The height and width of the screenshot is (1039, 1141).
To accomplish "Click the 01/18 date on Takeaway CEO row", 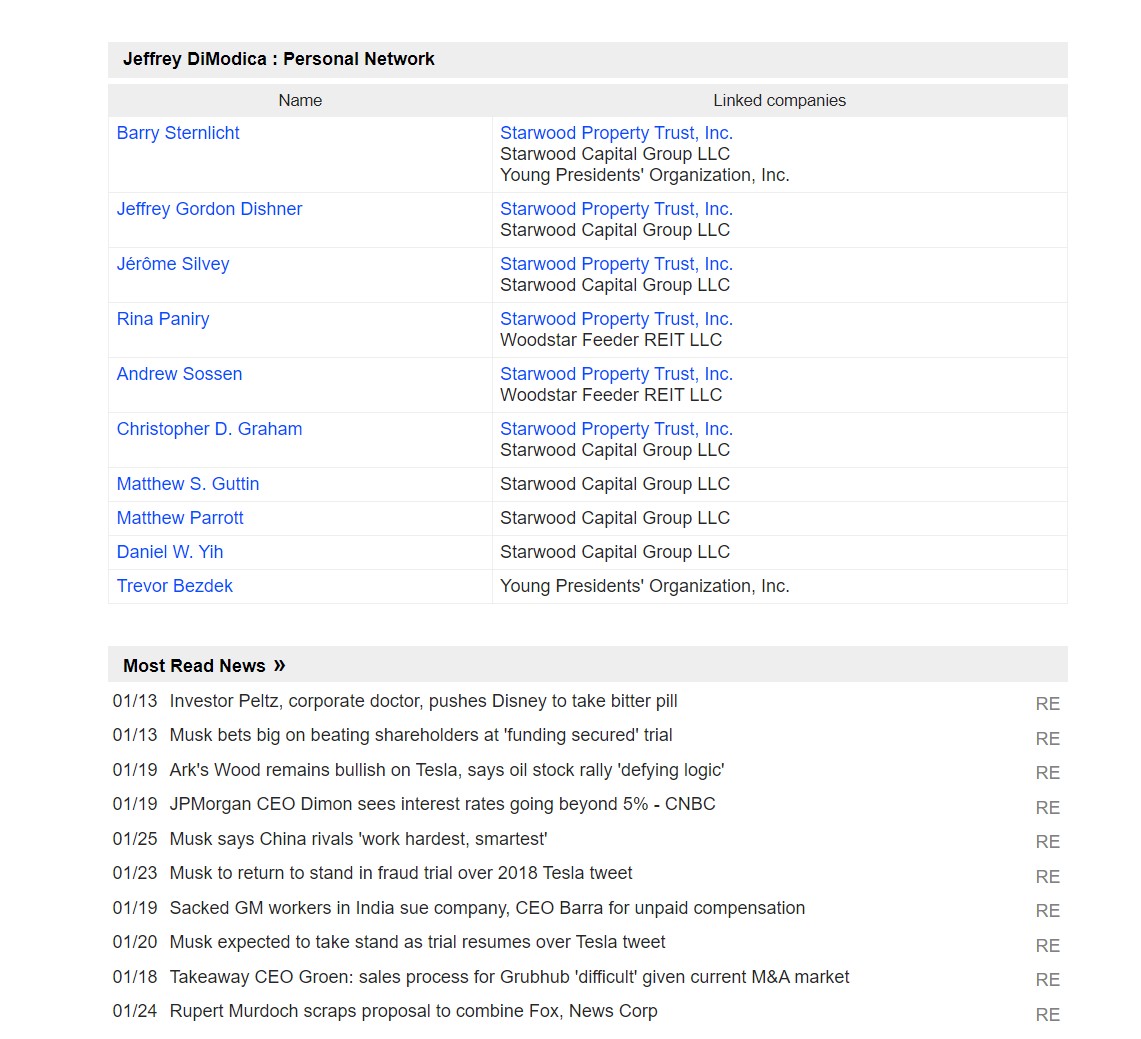I will (135, 977).
